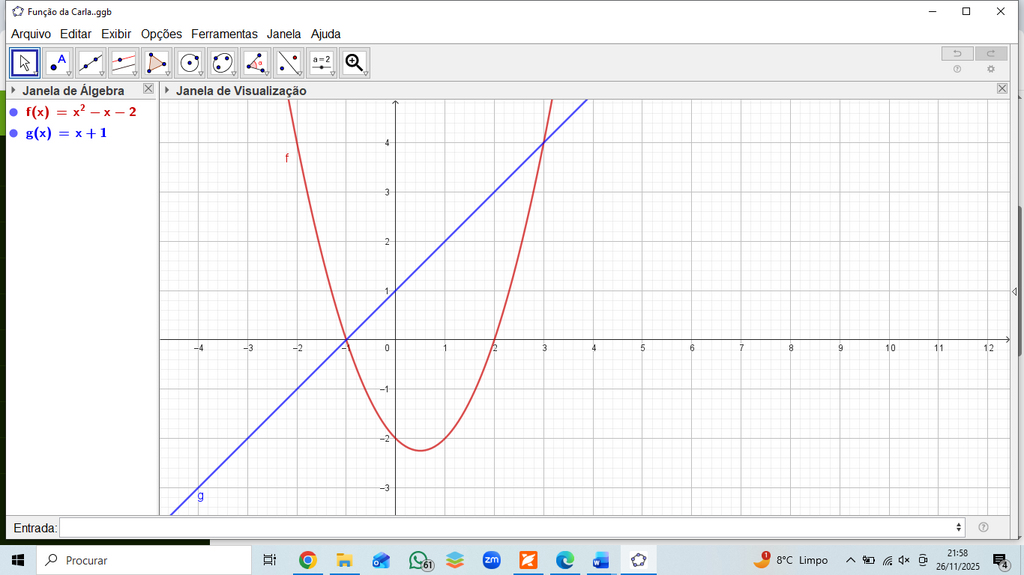Select the New Point tool
This screenshot has width=1024, height=575.
(58, 63)
